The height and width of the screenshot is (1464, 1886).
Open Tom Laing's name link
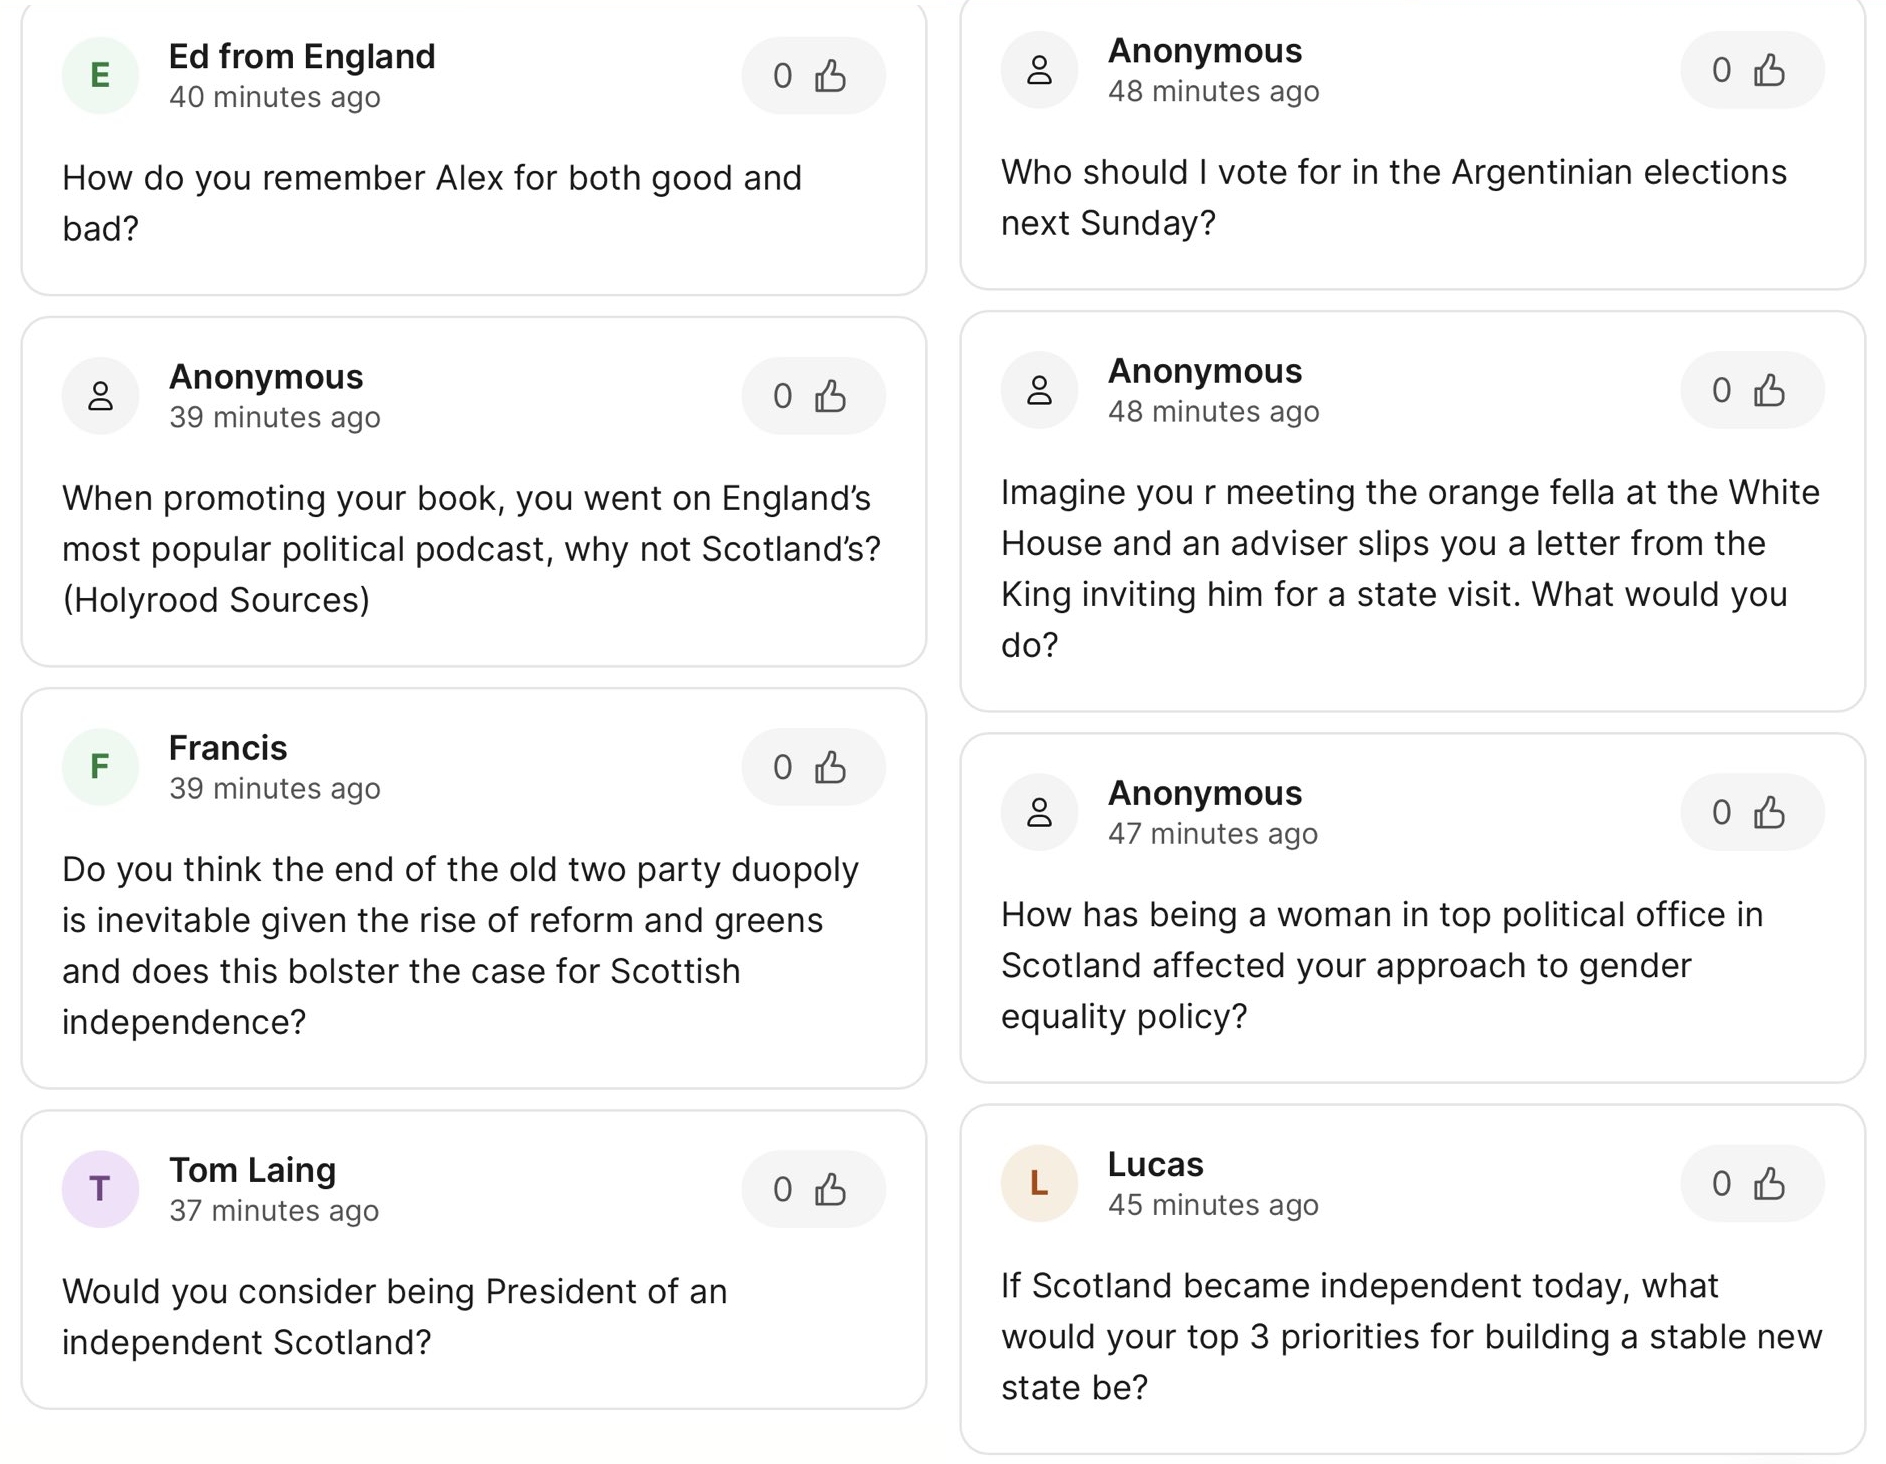click(252, 1169)
